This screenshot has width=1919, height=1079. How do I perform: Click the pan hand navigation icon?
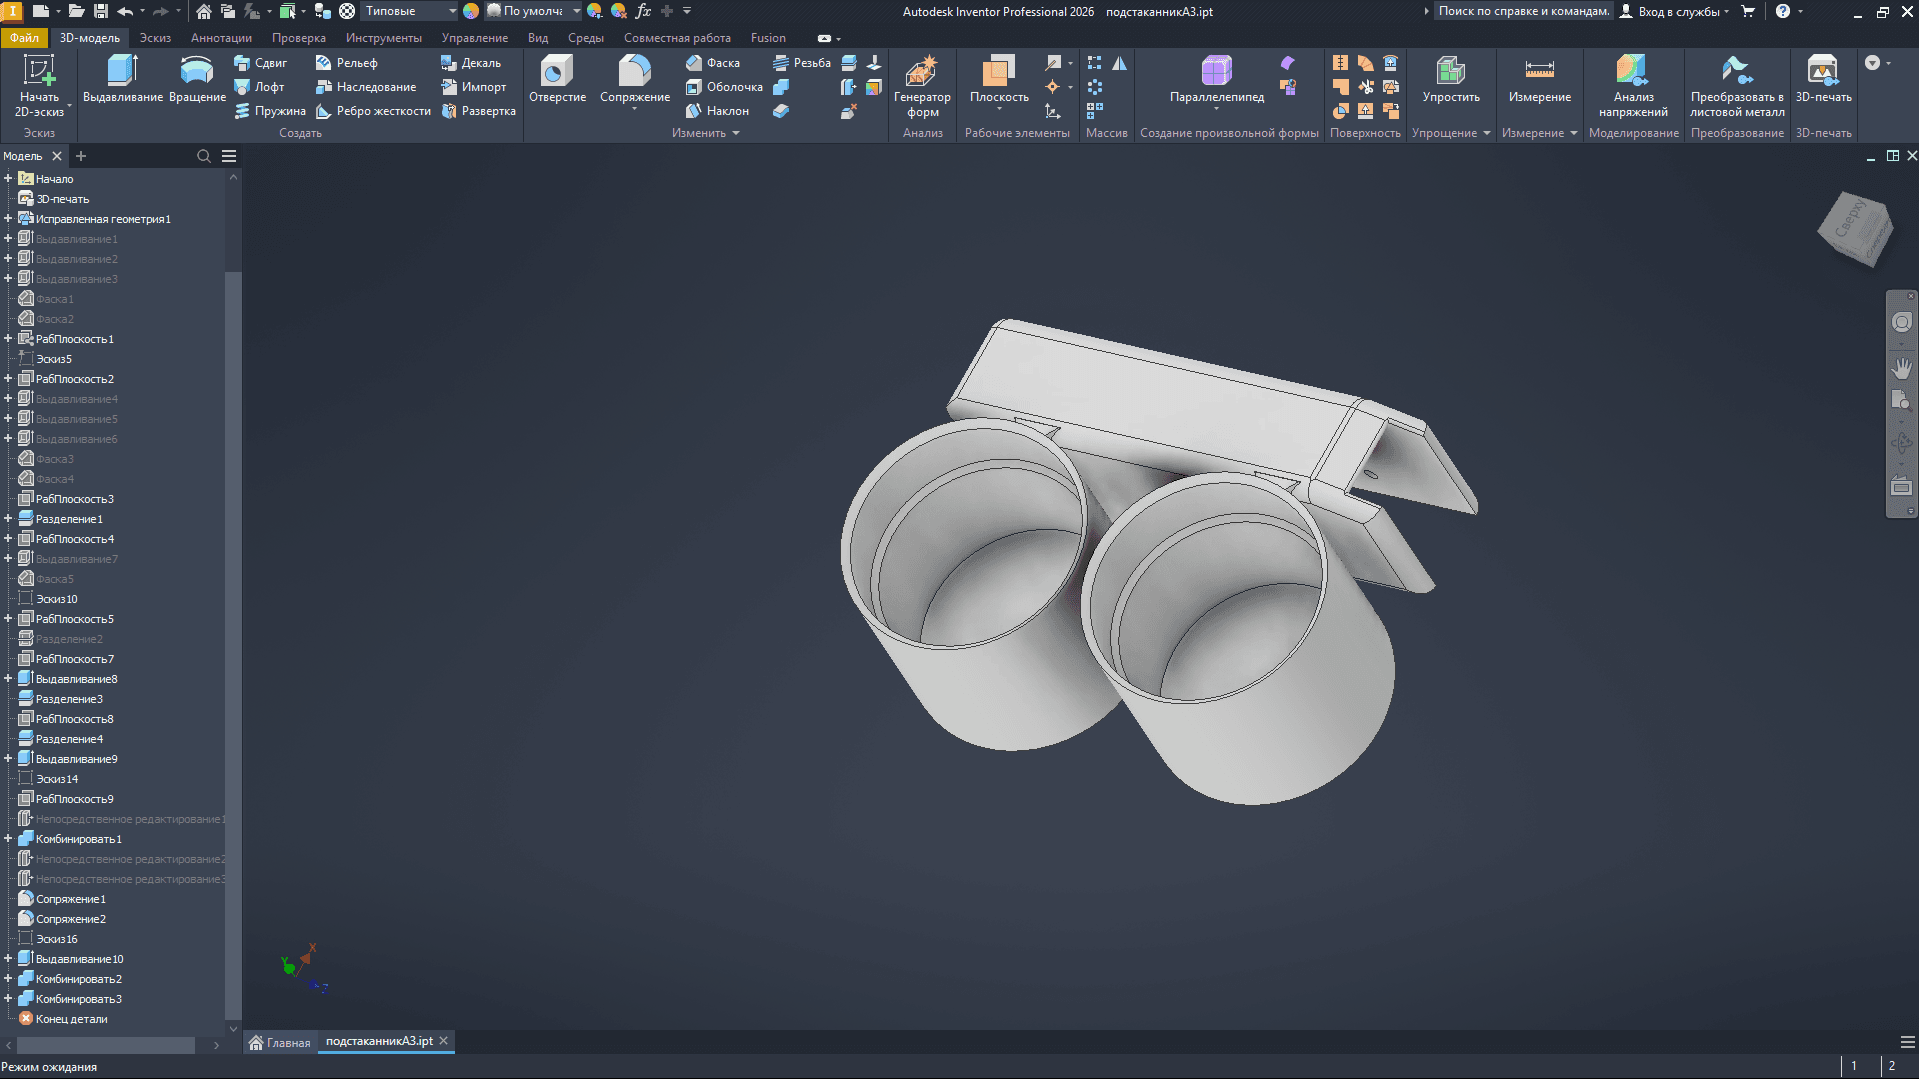pyautogui.click(x=1901, y=367)
